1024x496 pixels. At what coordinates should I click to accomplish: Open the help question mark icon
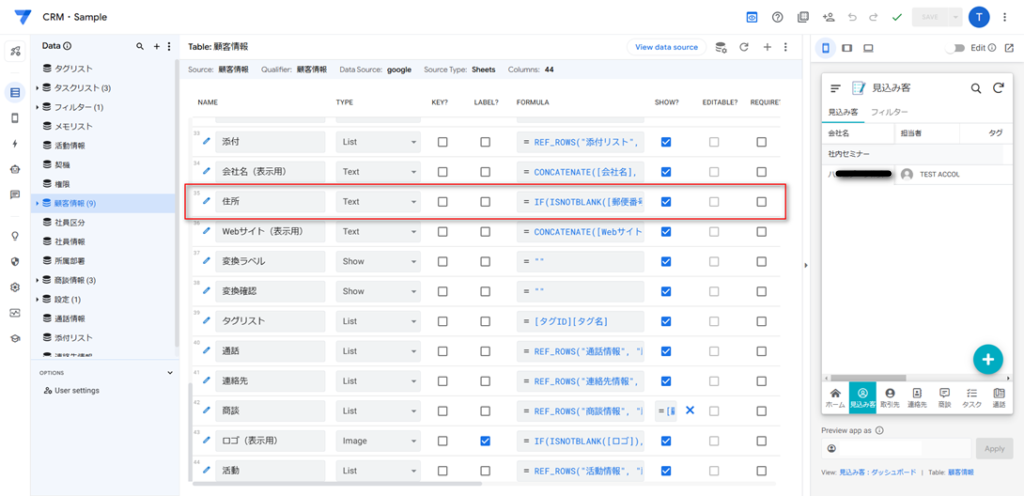click(777, 17)
